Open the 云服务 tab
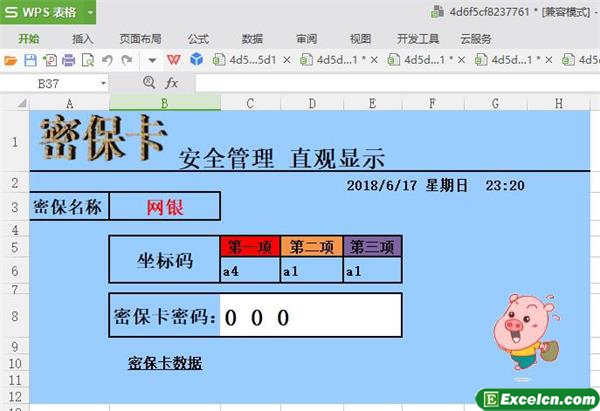Image resolution: width=600 pixels, height=411 pixels. (476, 39)
